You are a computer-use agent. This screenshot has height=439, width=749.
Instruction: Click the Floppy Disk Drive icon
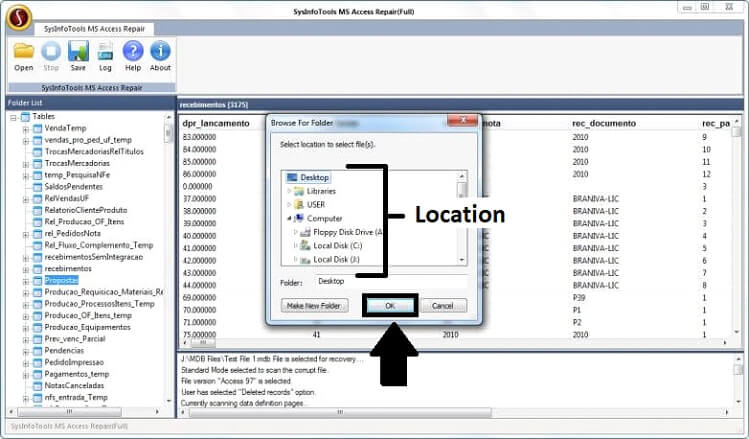point(305,232)
